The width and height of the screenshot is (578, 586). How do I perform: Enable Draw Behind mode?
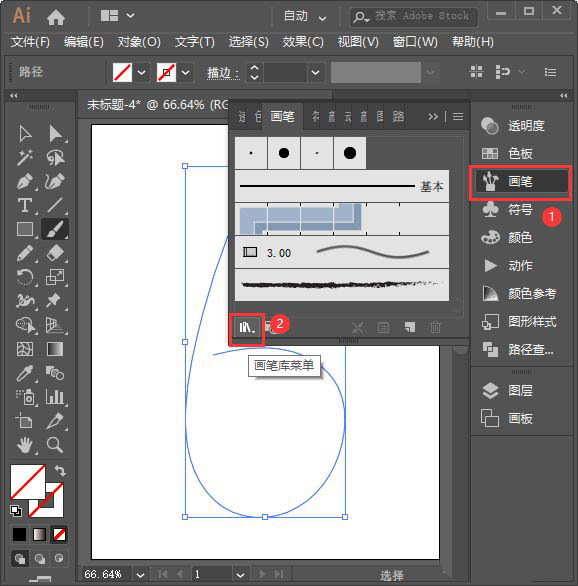tap(40, 559)
